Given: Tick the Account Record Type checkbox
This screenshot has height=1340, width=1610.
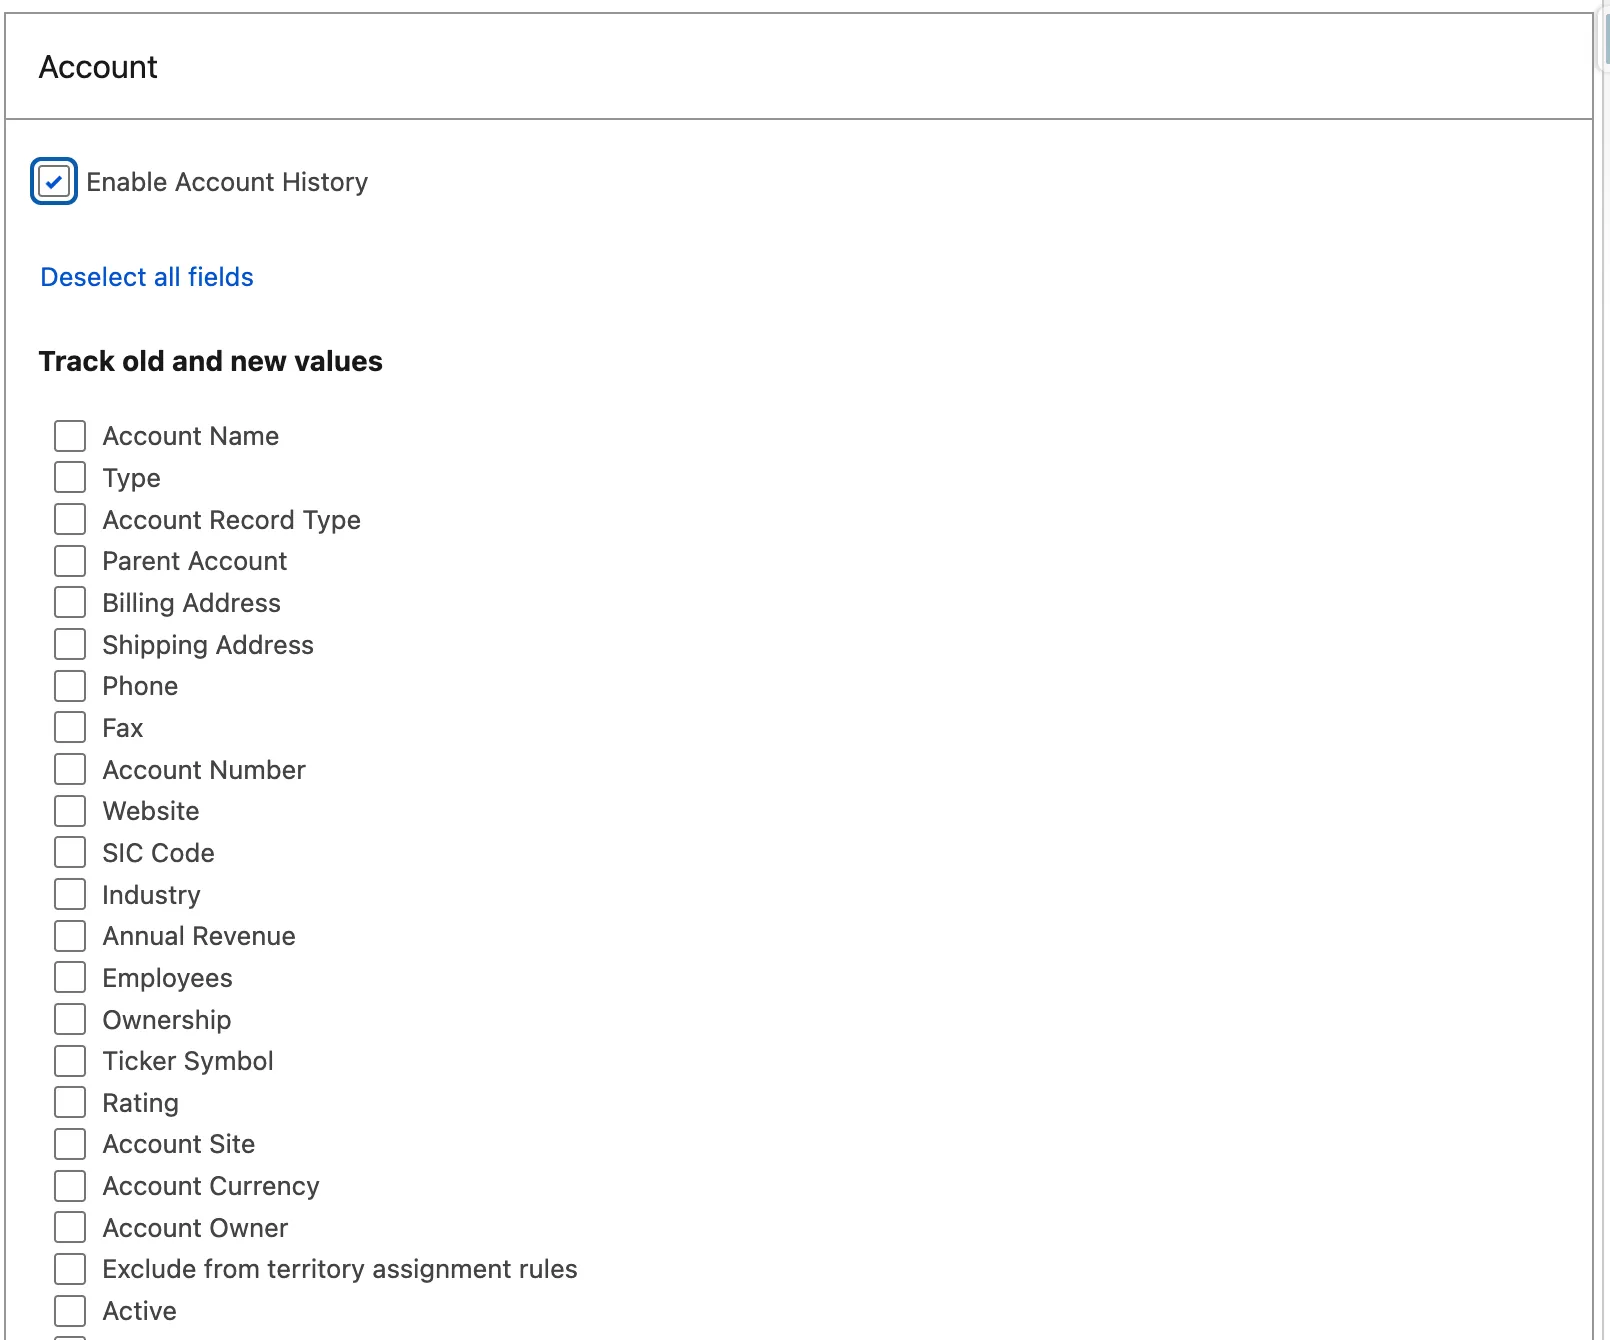Looking at the screenshot, I should (x=70, y=520).
